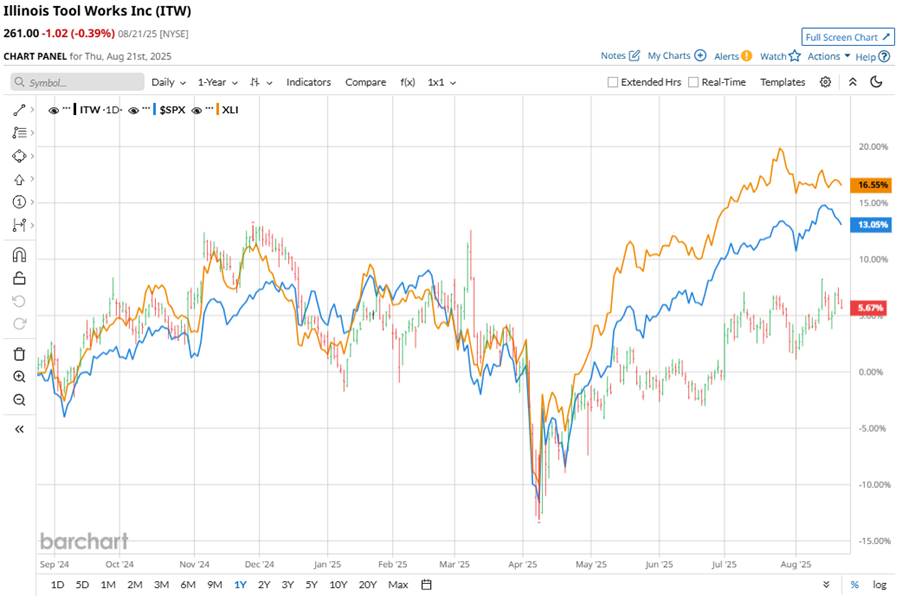Open the ITW series options dots
The height and width of the screenshot is (602, 902).
pos(67,108)
